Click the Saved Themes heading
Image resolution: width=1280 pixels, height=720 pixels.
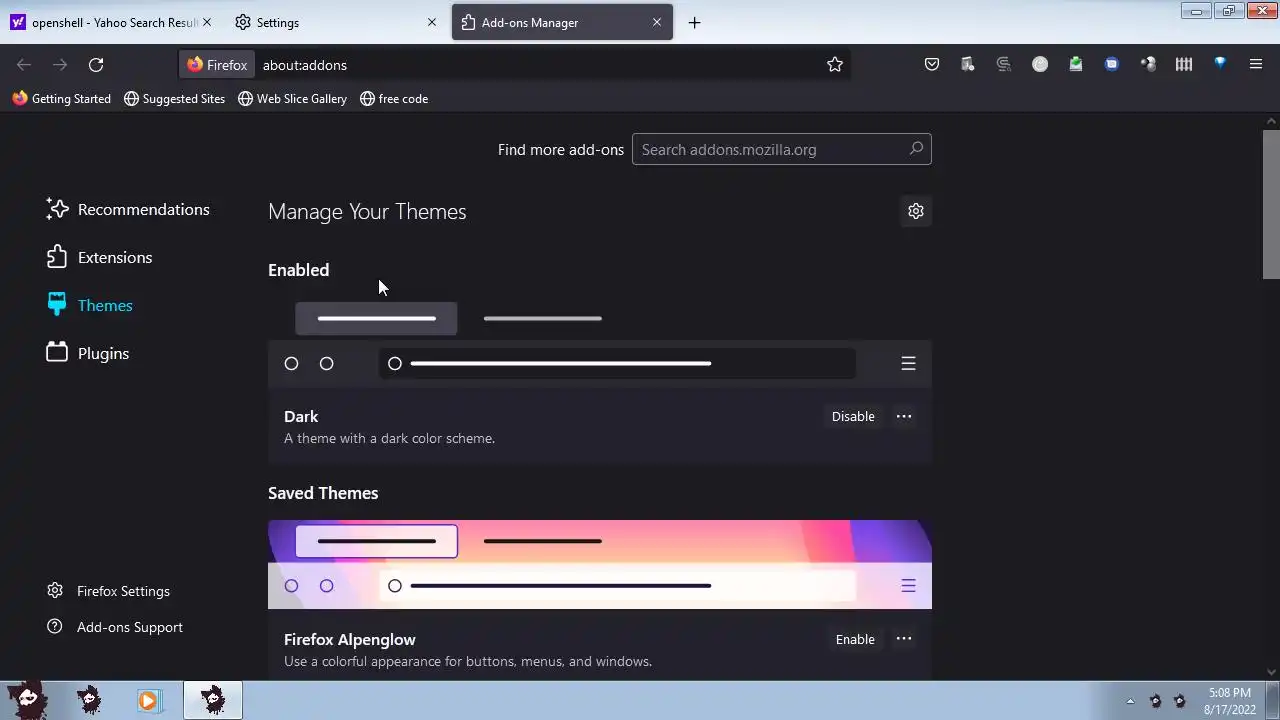pyautogui.click(x=323, y=493)
